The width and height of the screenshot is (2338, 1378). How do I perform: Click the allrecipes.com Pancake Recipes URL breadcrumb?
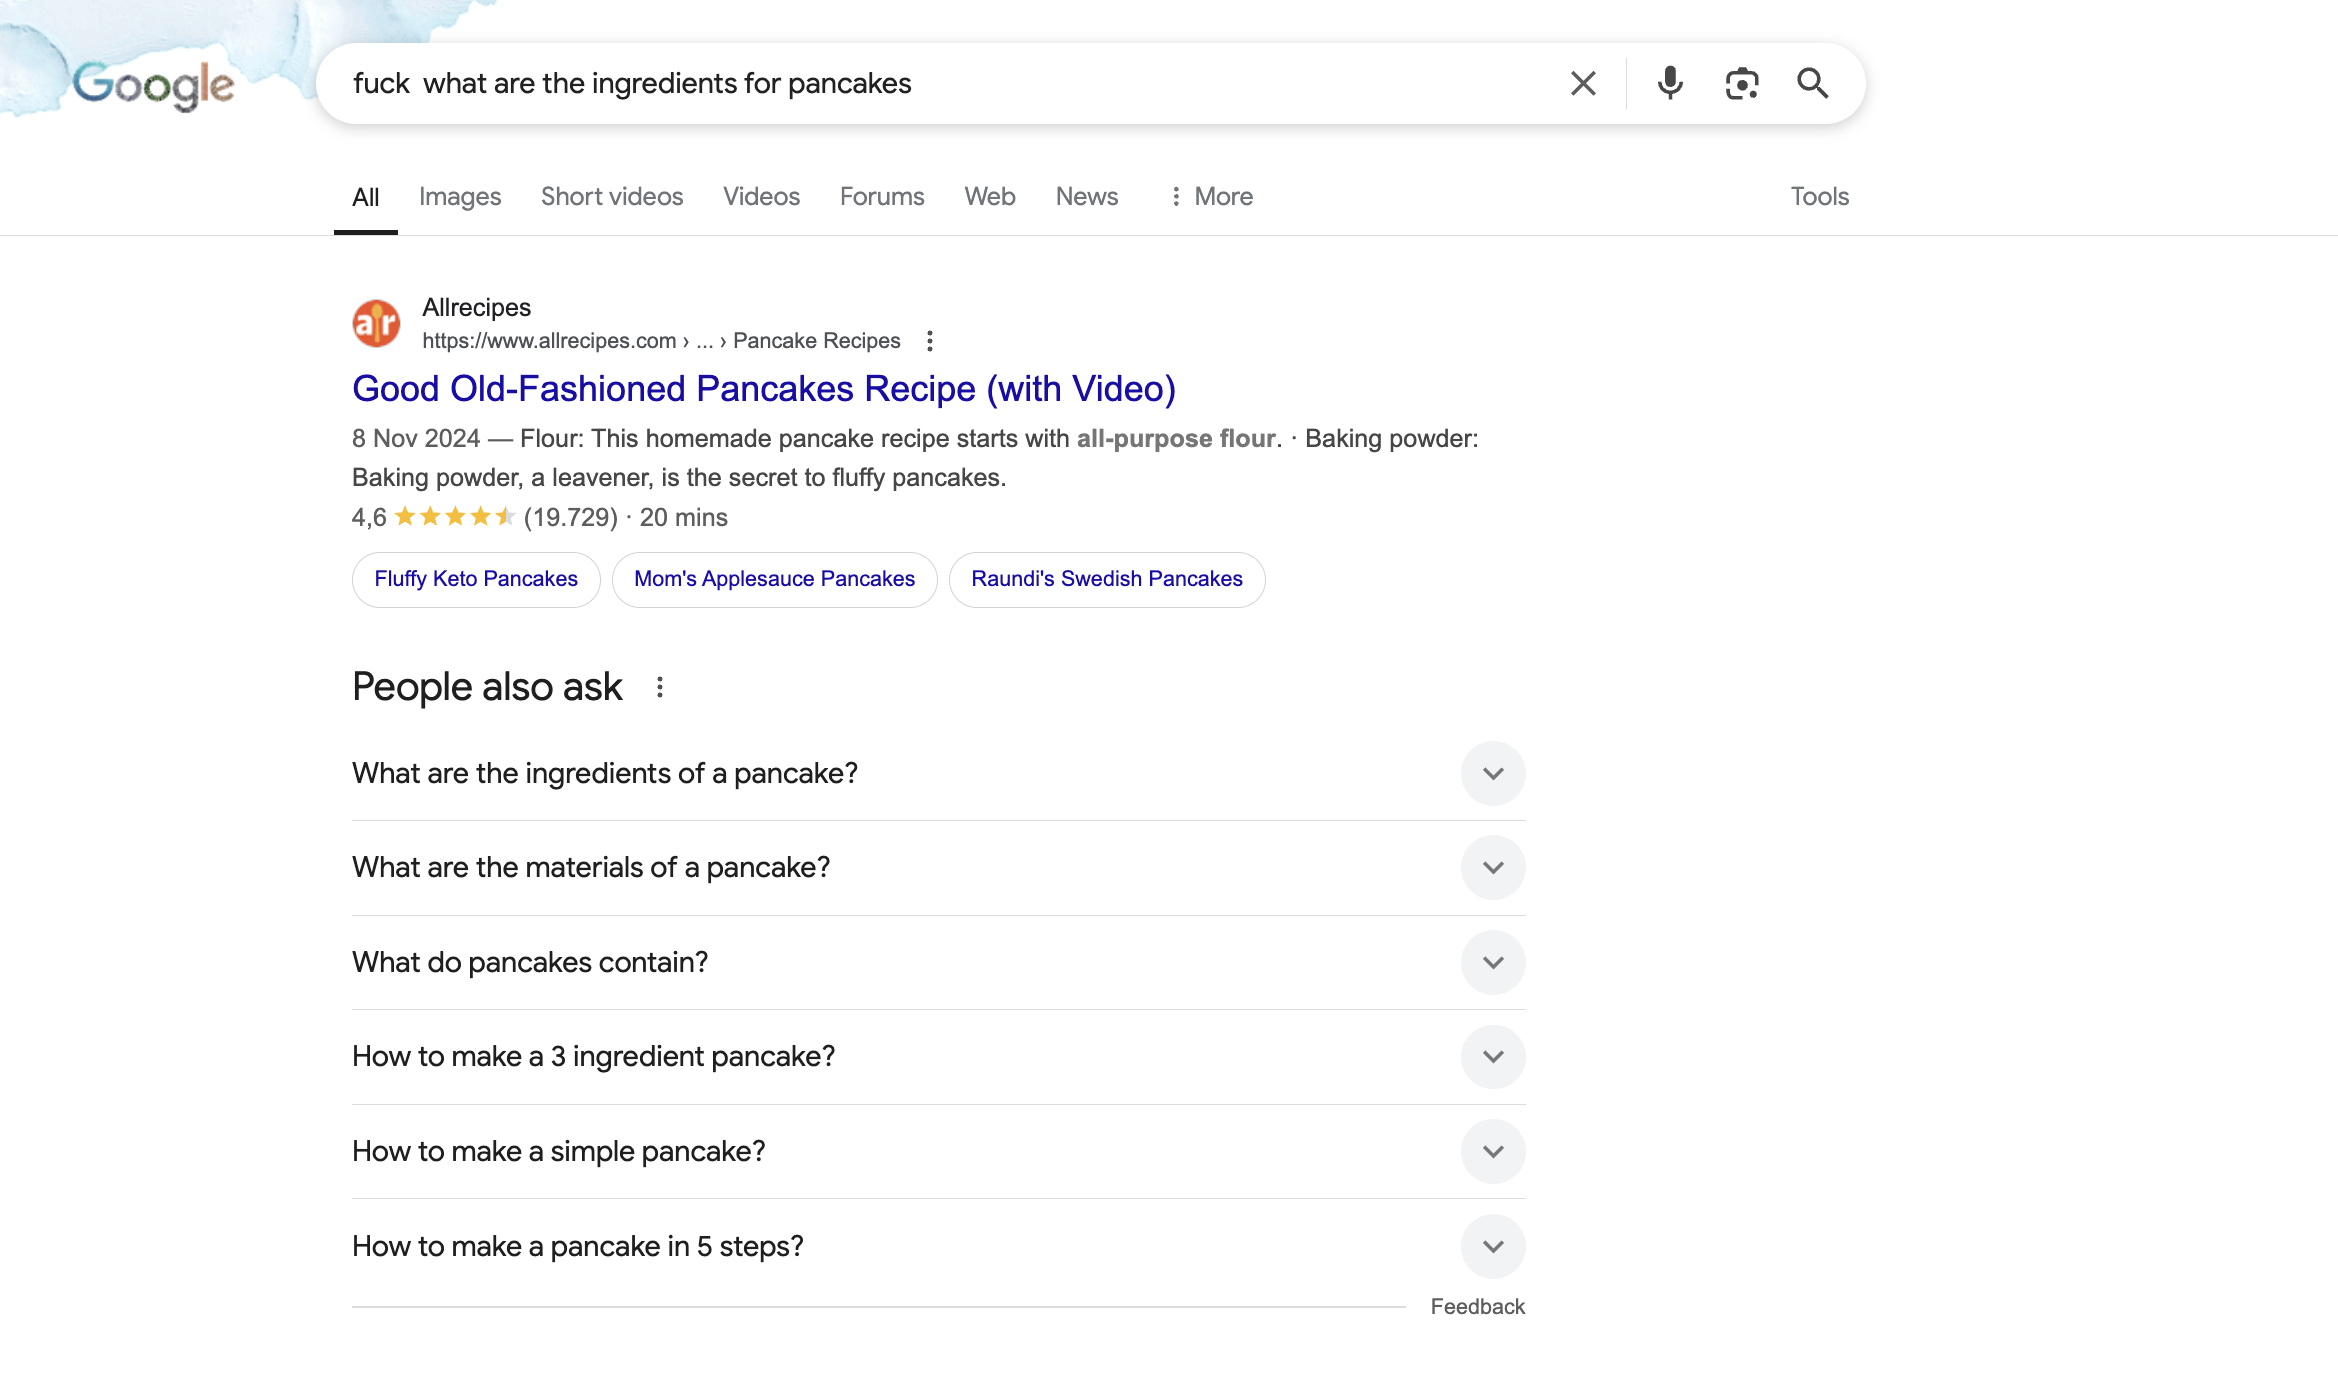coord(661,341)
